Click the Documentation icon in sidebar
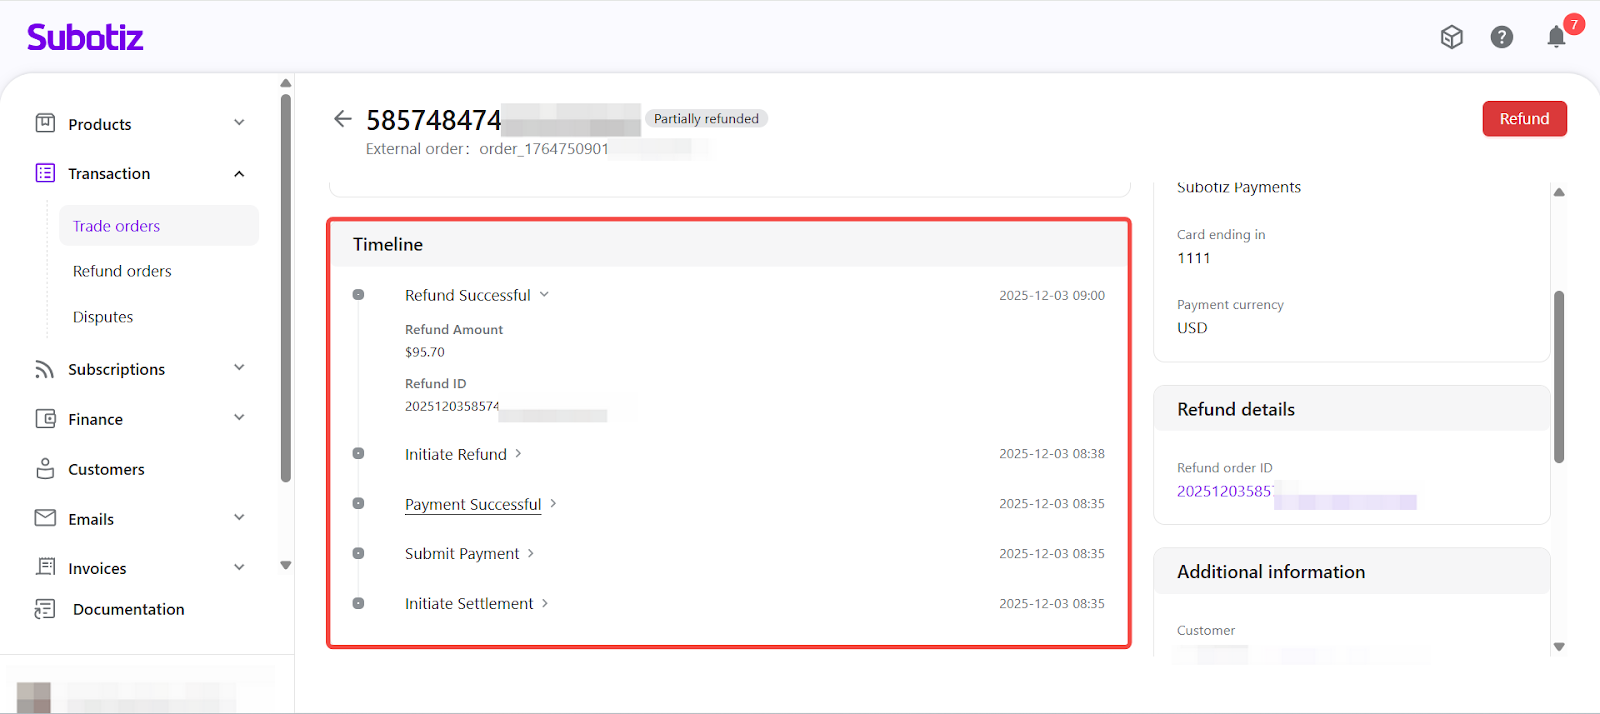Image resolution: width=1600 pixels, height=714 pixels. click(x=45, y=609)
